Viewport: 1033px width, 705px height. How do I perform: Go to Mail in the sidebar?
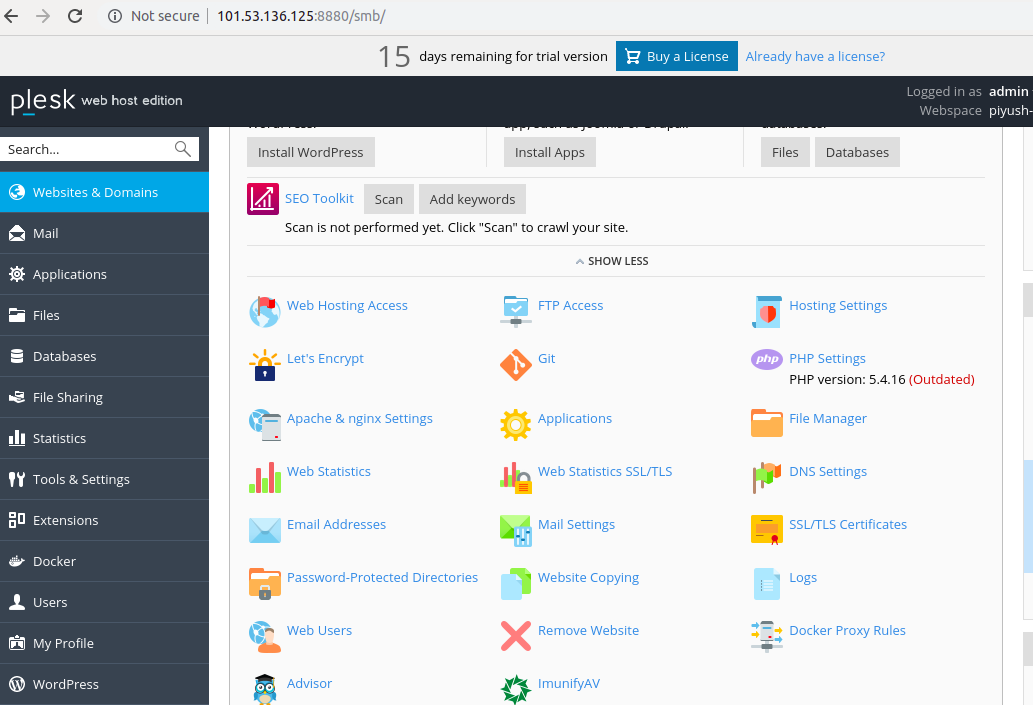tap(104, 233)
